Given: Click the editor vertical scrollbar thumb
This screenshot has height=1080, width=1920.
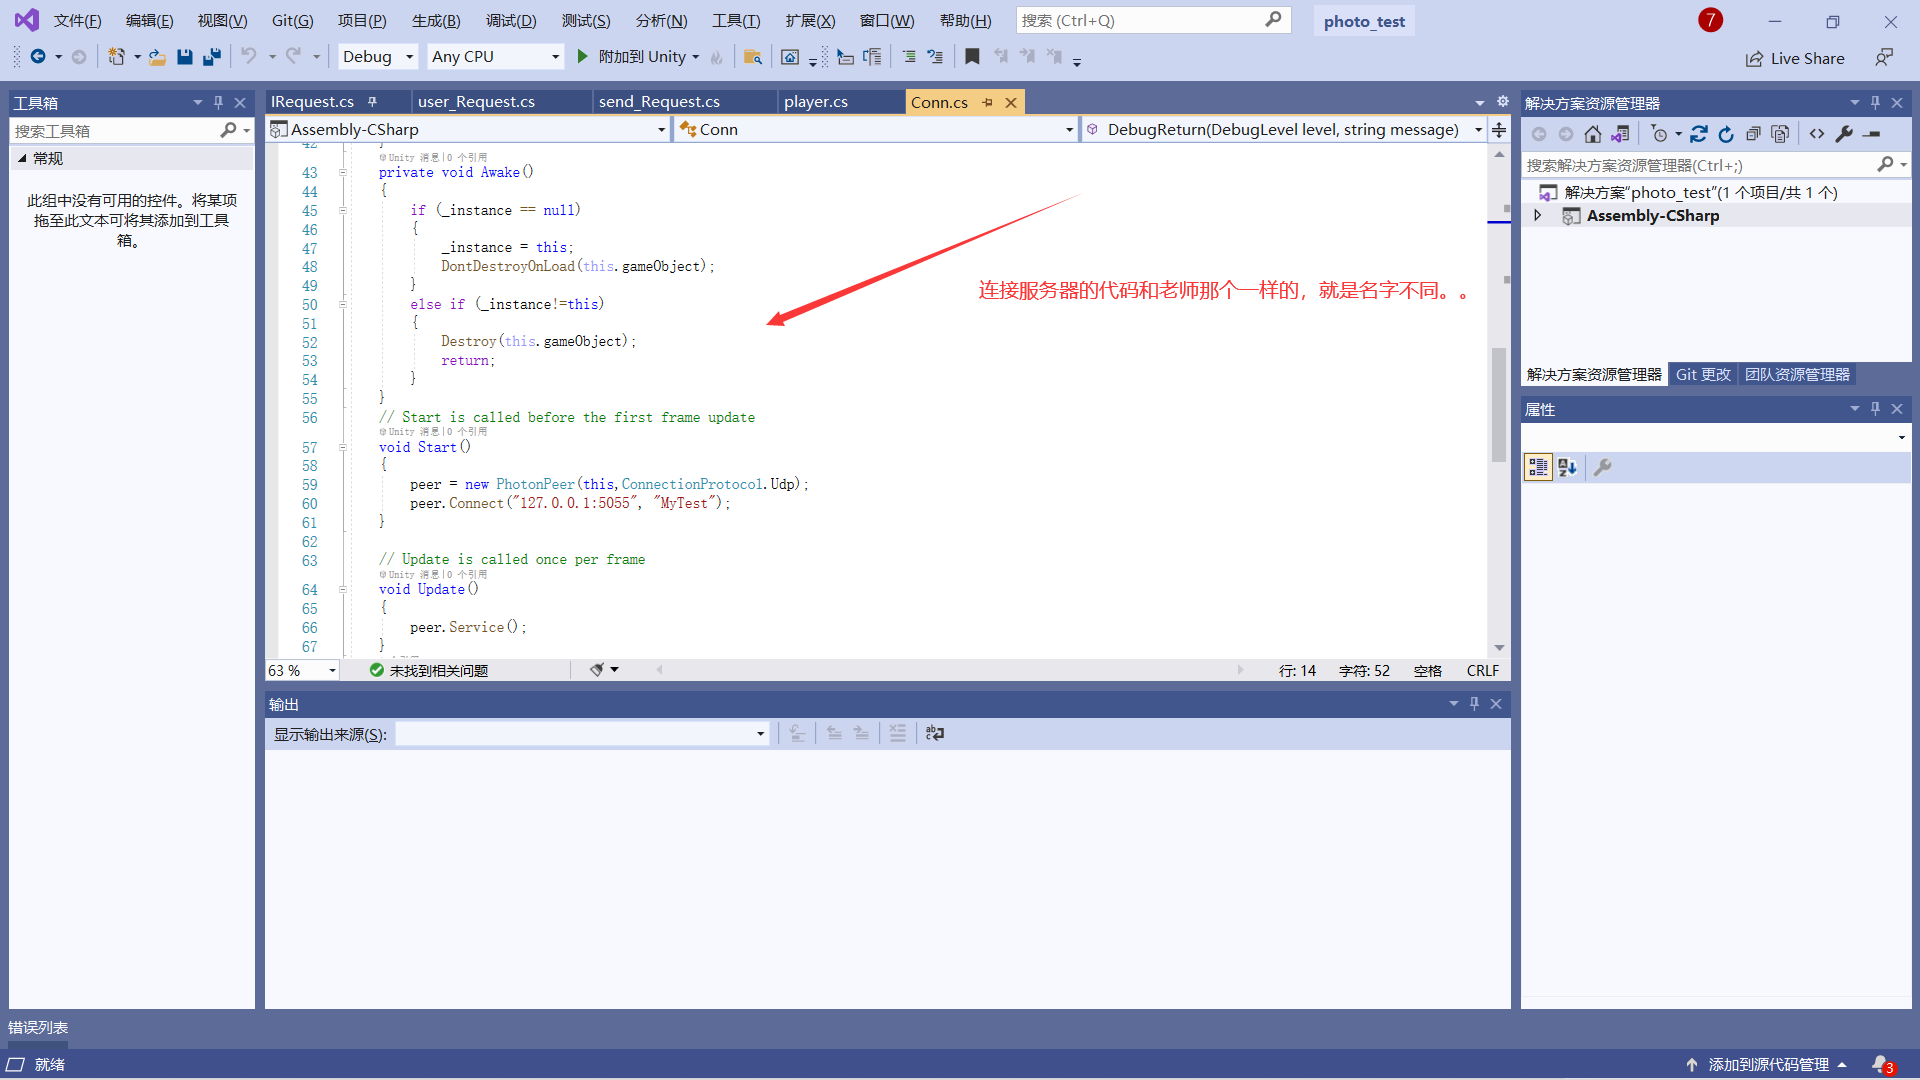Looking at the screenshot, I should point(1498,404).
